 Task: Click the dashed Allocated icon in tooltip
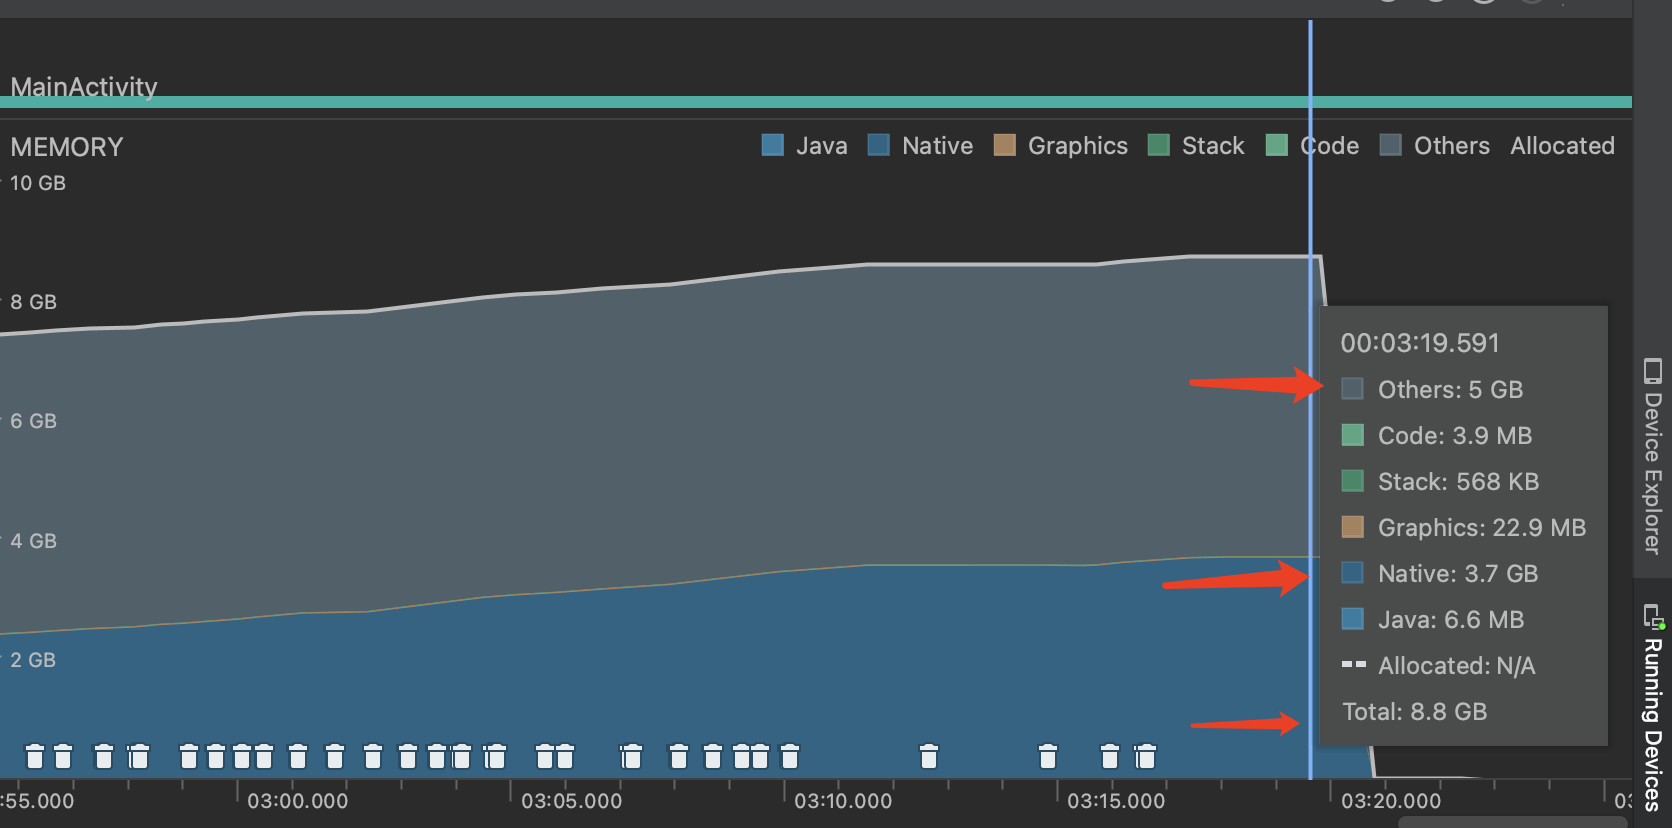tap(1353, 664)
